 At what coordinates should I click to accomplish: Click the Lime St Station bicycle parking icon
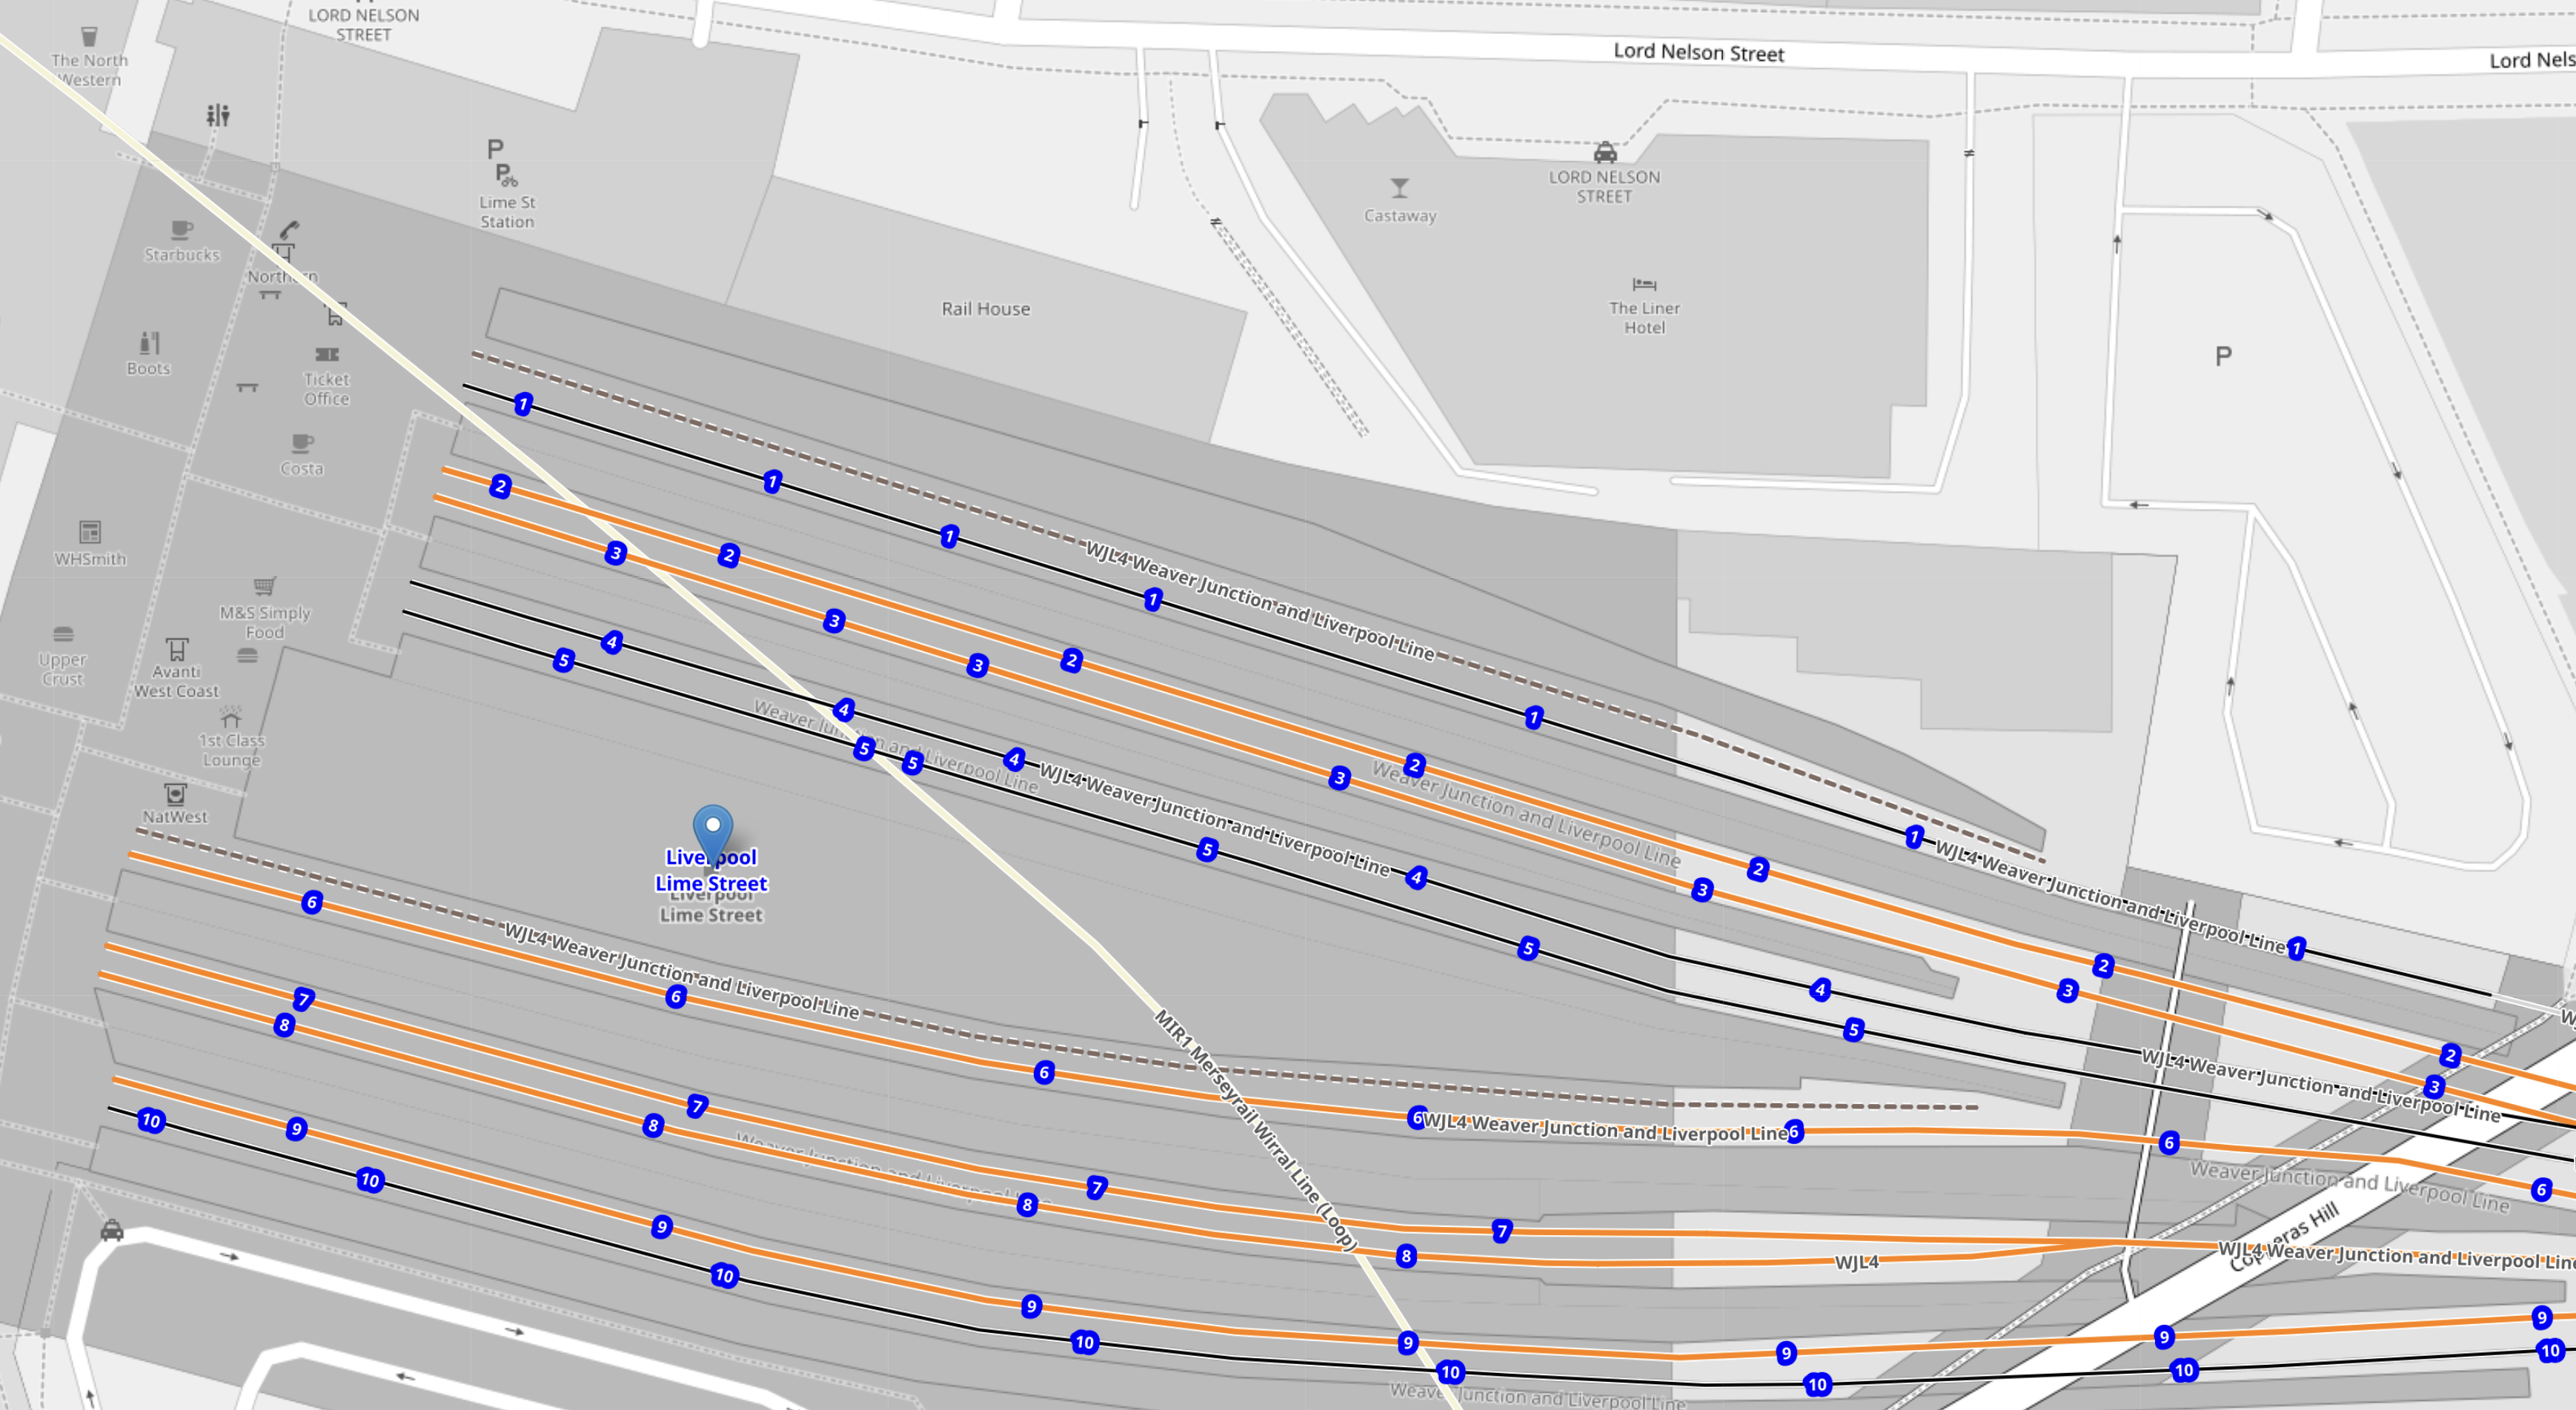(x=506, y=175)
